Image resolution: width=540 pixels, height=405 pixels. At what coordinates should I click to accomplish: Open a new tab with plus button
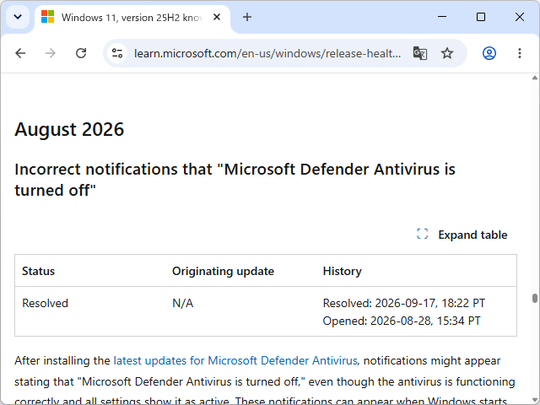click(x=247, y=17)
